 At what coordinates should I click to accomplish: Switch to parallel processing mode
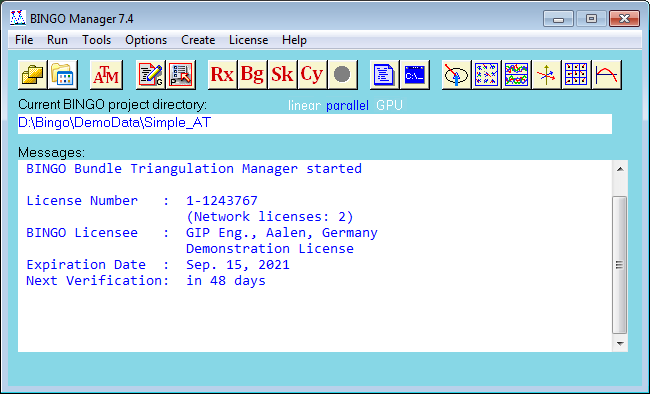pos(347,106)
